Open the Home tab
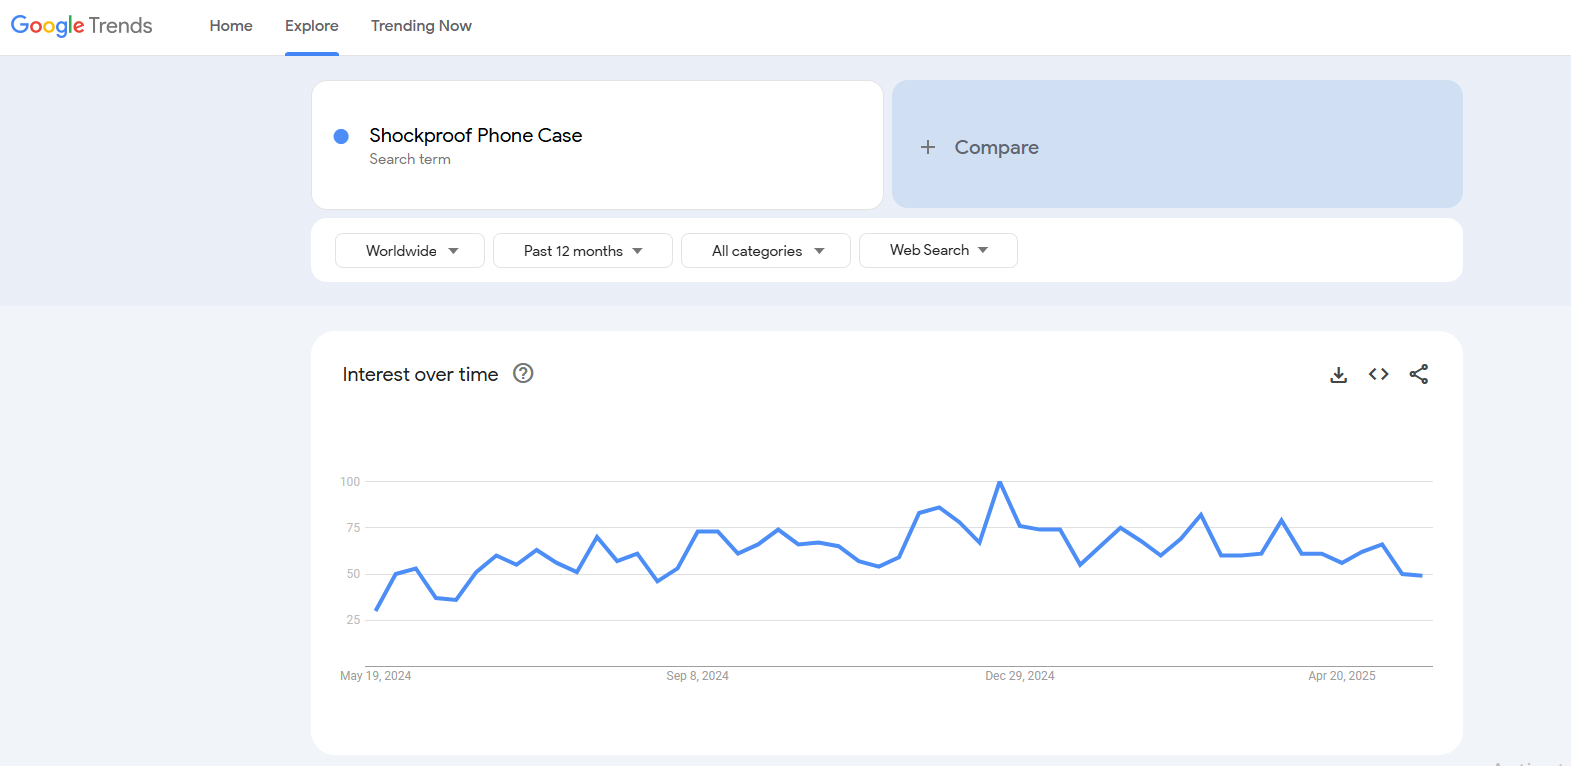The image size is (1571, 766). (x=231, y=26)
